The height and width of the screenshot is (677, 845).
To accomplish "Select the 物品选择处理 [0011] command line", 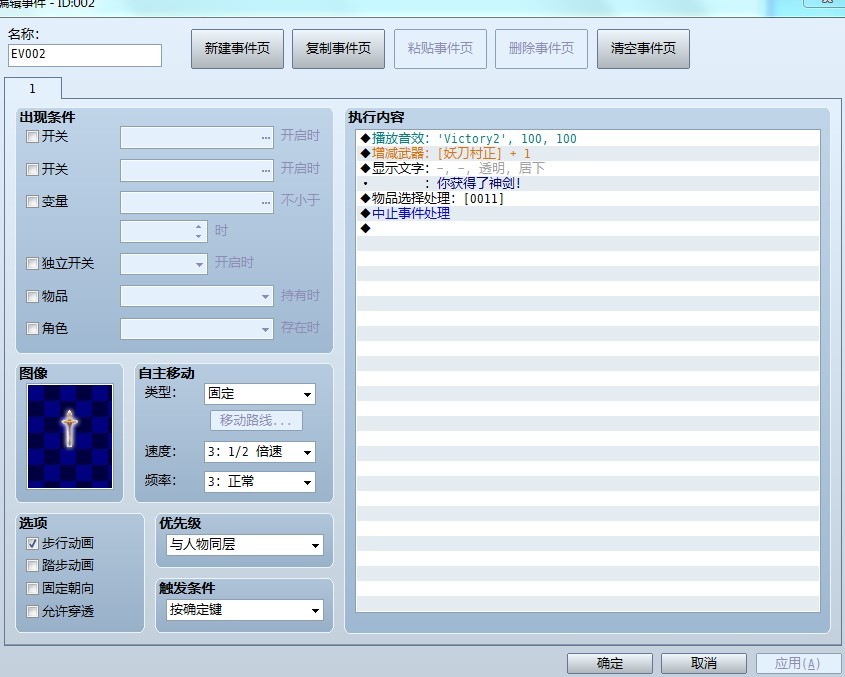I will click(587, 199).
